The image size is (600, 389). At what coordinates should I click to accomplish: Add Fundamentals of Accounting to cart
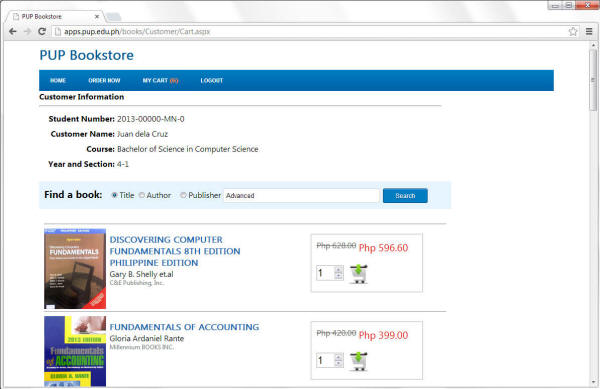pos(359,361)
